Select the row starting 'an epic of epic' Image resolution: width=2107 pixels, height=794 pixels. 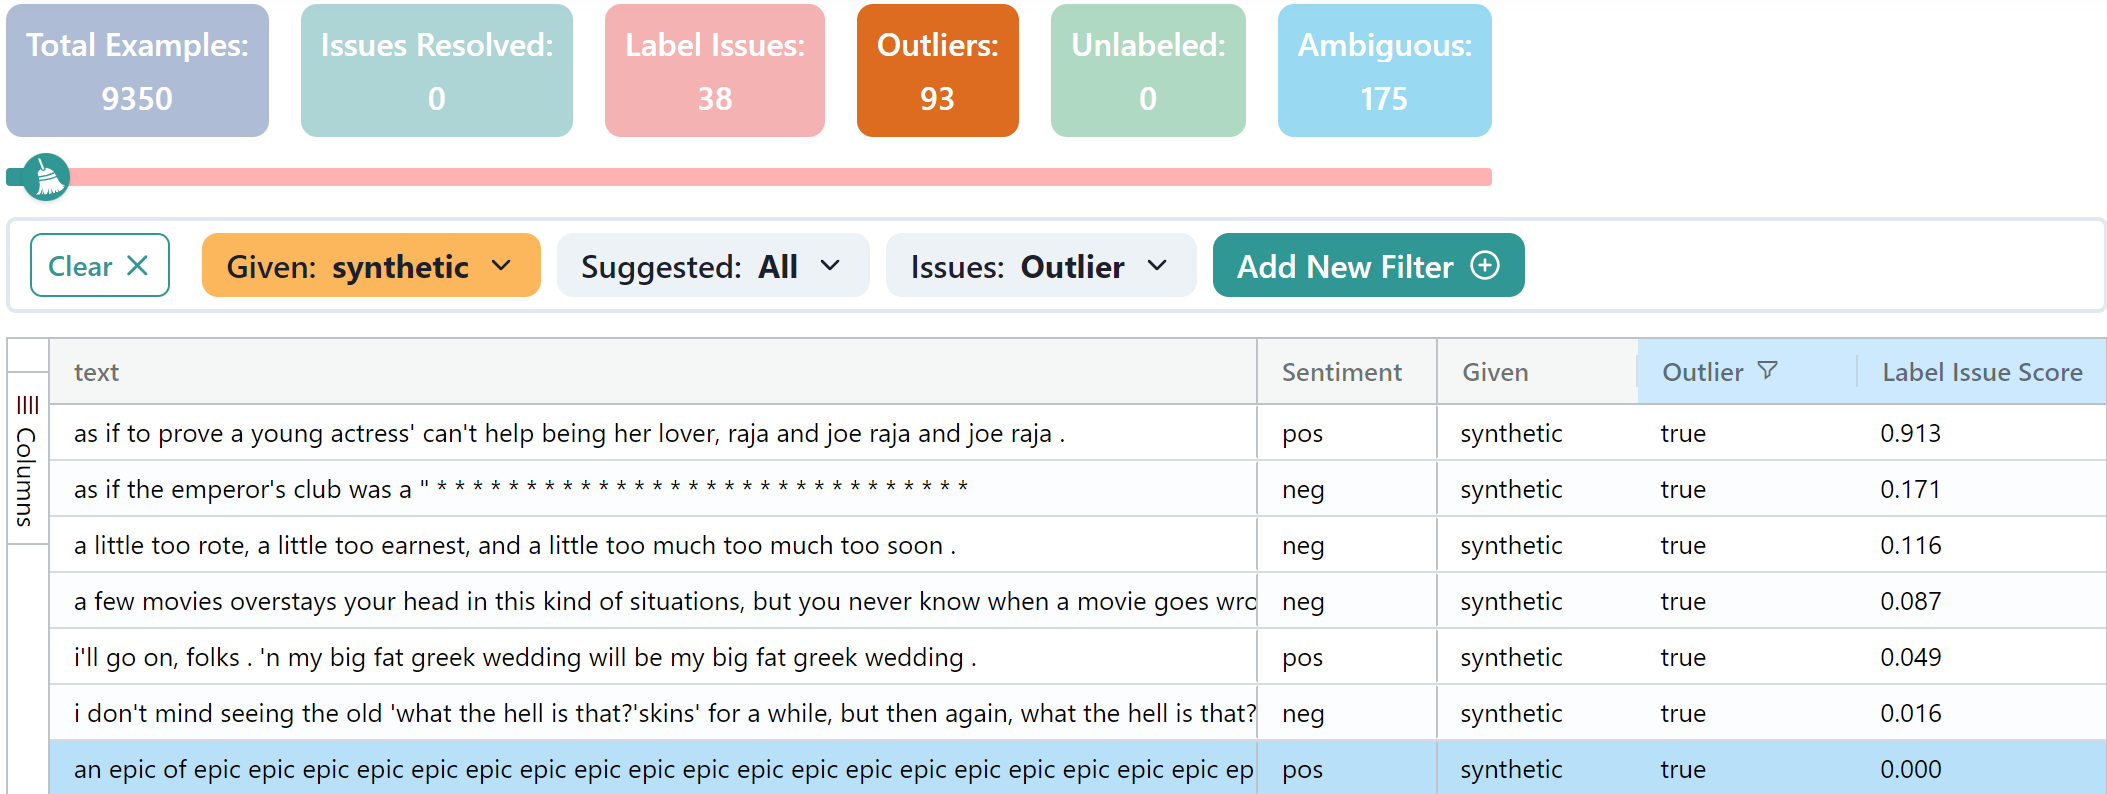[660, 769]
